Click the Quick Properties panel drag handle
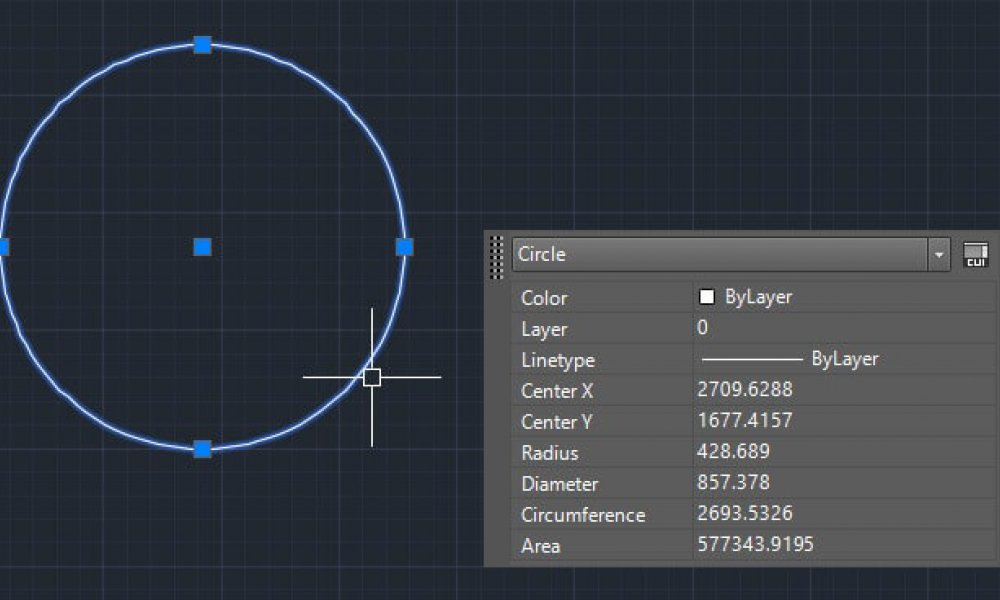Image resolution: width=1000 pixels, height=600 pixels. click(x=497, y=257)
